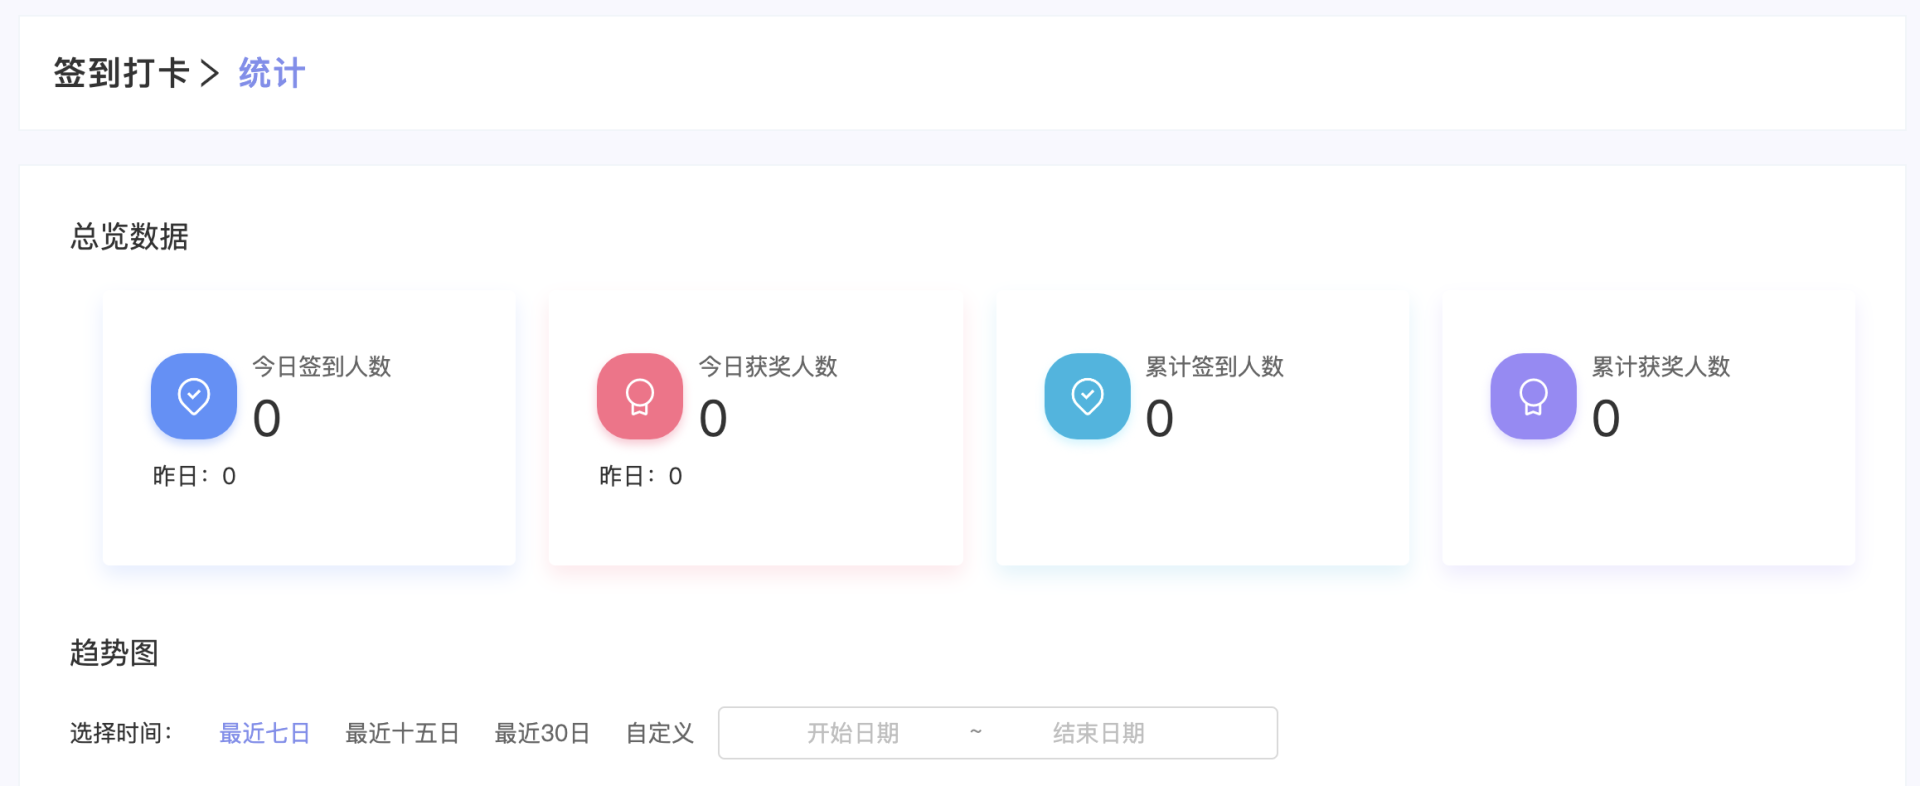1920x786 pixels.
Task: Click the blue shield icon for 今日签到人数
Action: [x=194, y=396]
